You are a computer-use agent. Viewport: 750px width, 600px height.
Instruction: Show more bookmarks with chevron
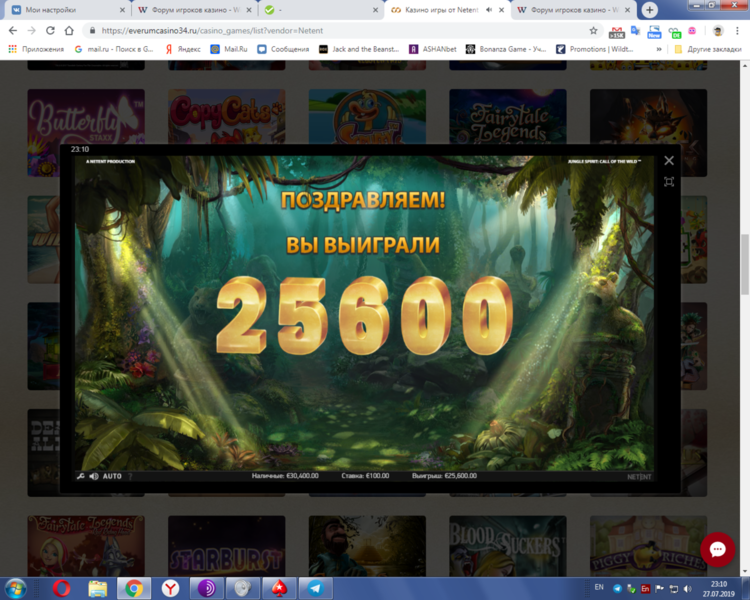[658, 49]
